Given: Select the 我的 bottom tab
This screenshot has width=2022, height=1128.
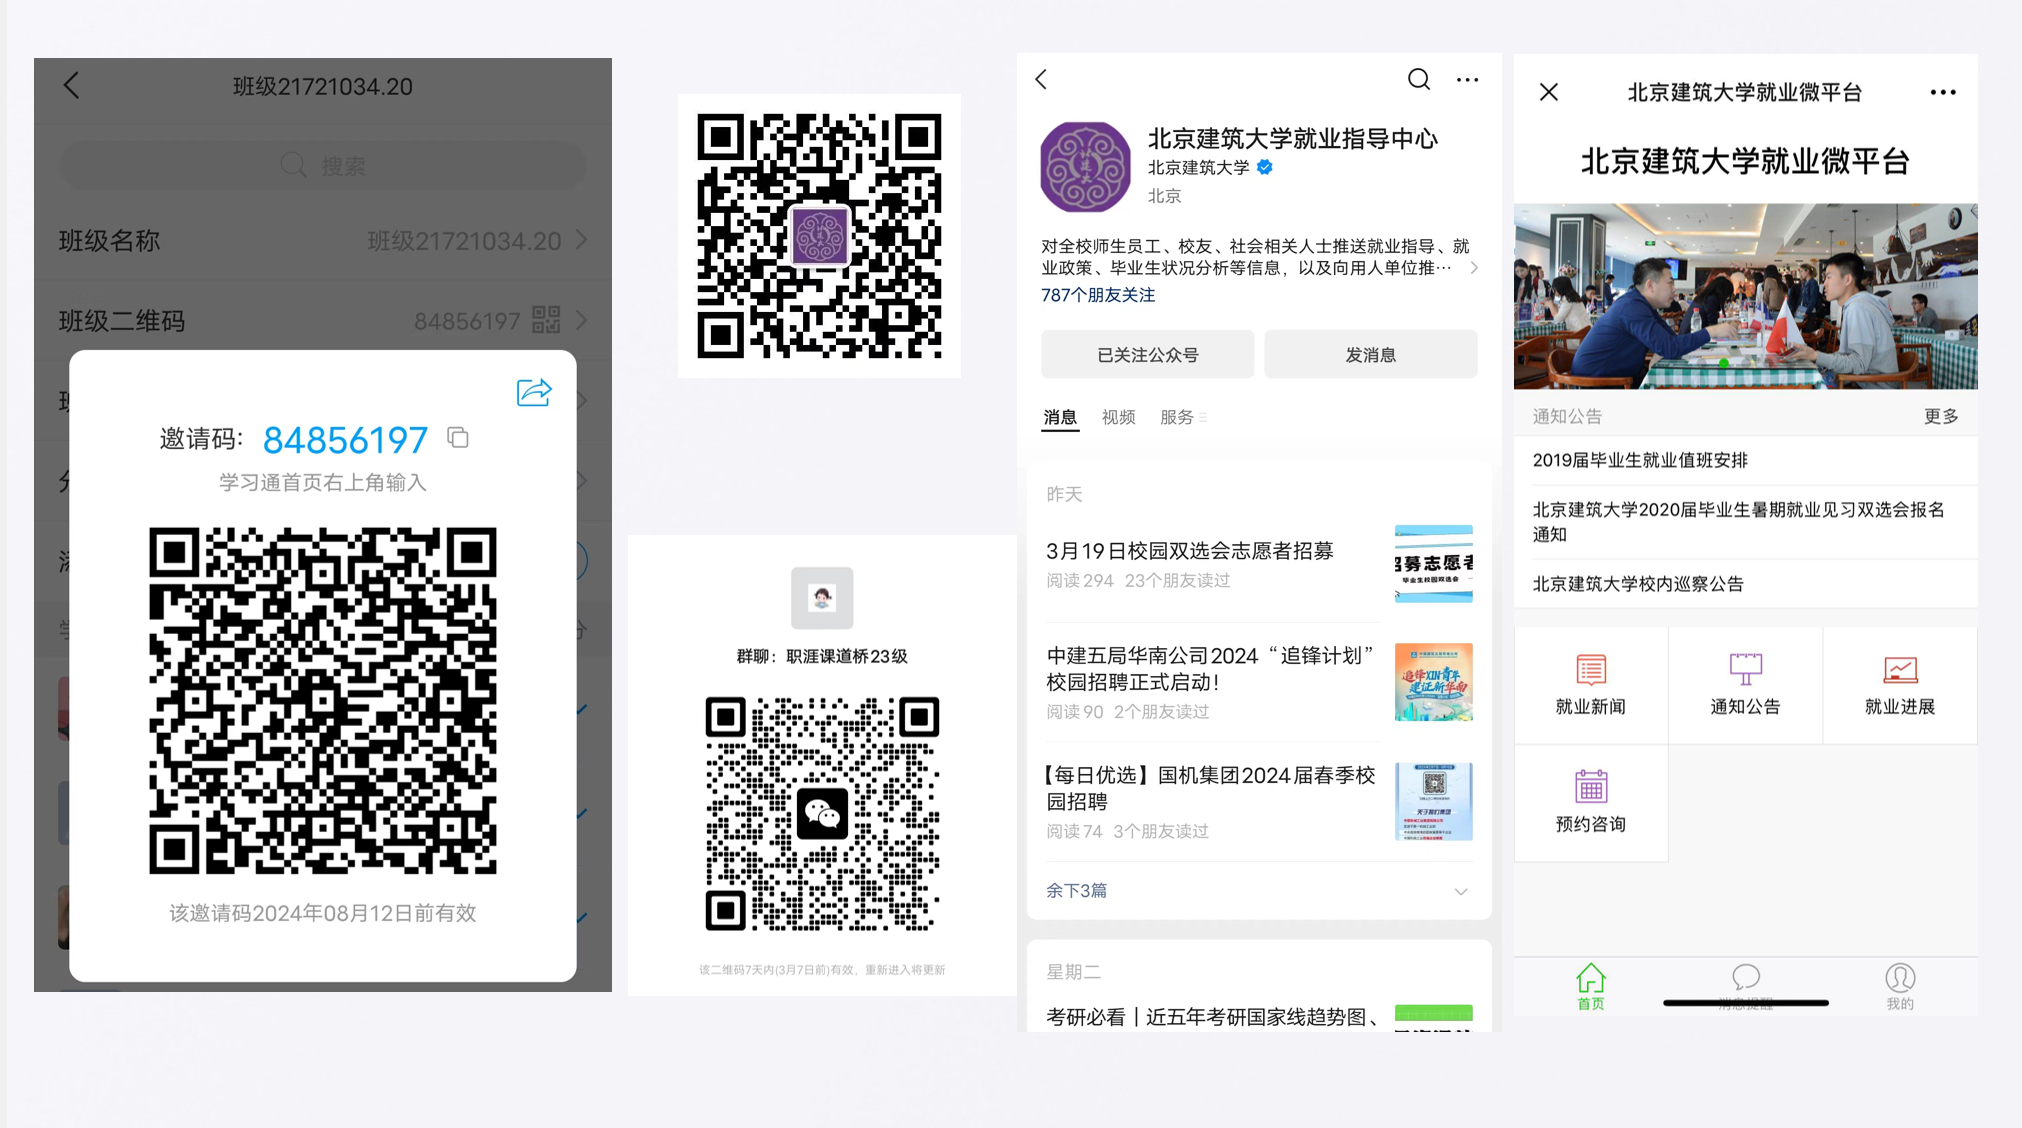Looking at the screenshot, I should pos(1899,985).
